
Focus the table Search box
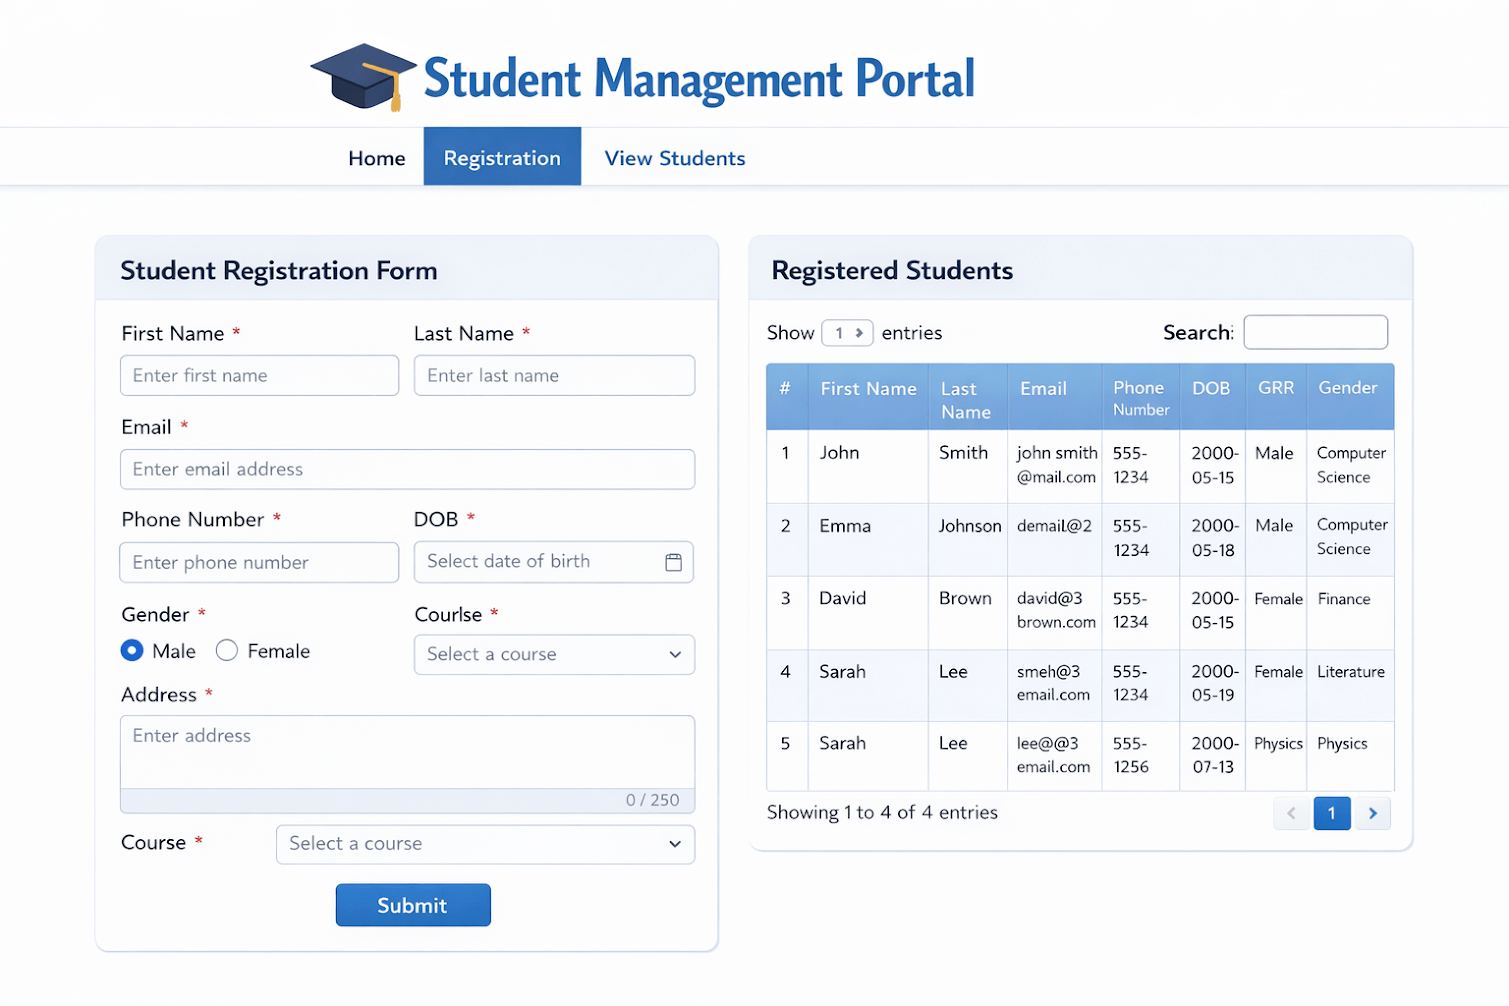(x=1316, y=332)
